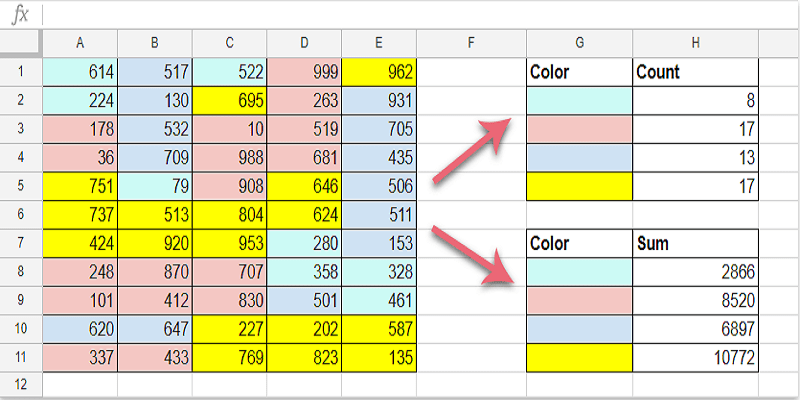Click blue swatch beside sum 6897

(579, 327)
